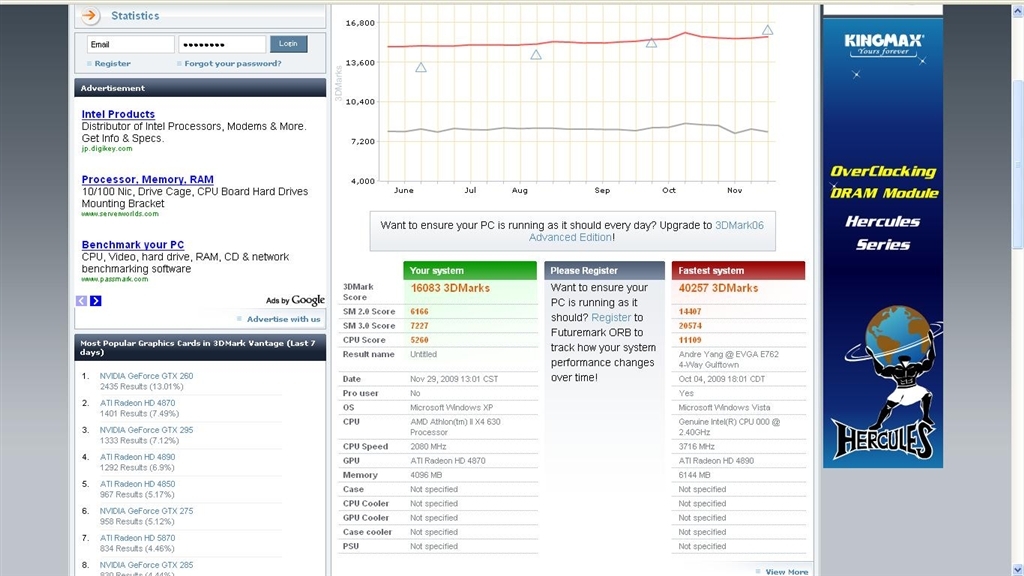
Task: Open the Benchmark your PC ad link
Action: (x=133, y=245)
